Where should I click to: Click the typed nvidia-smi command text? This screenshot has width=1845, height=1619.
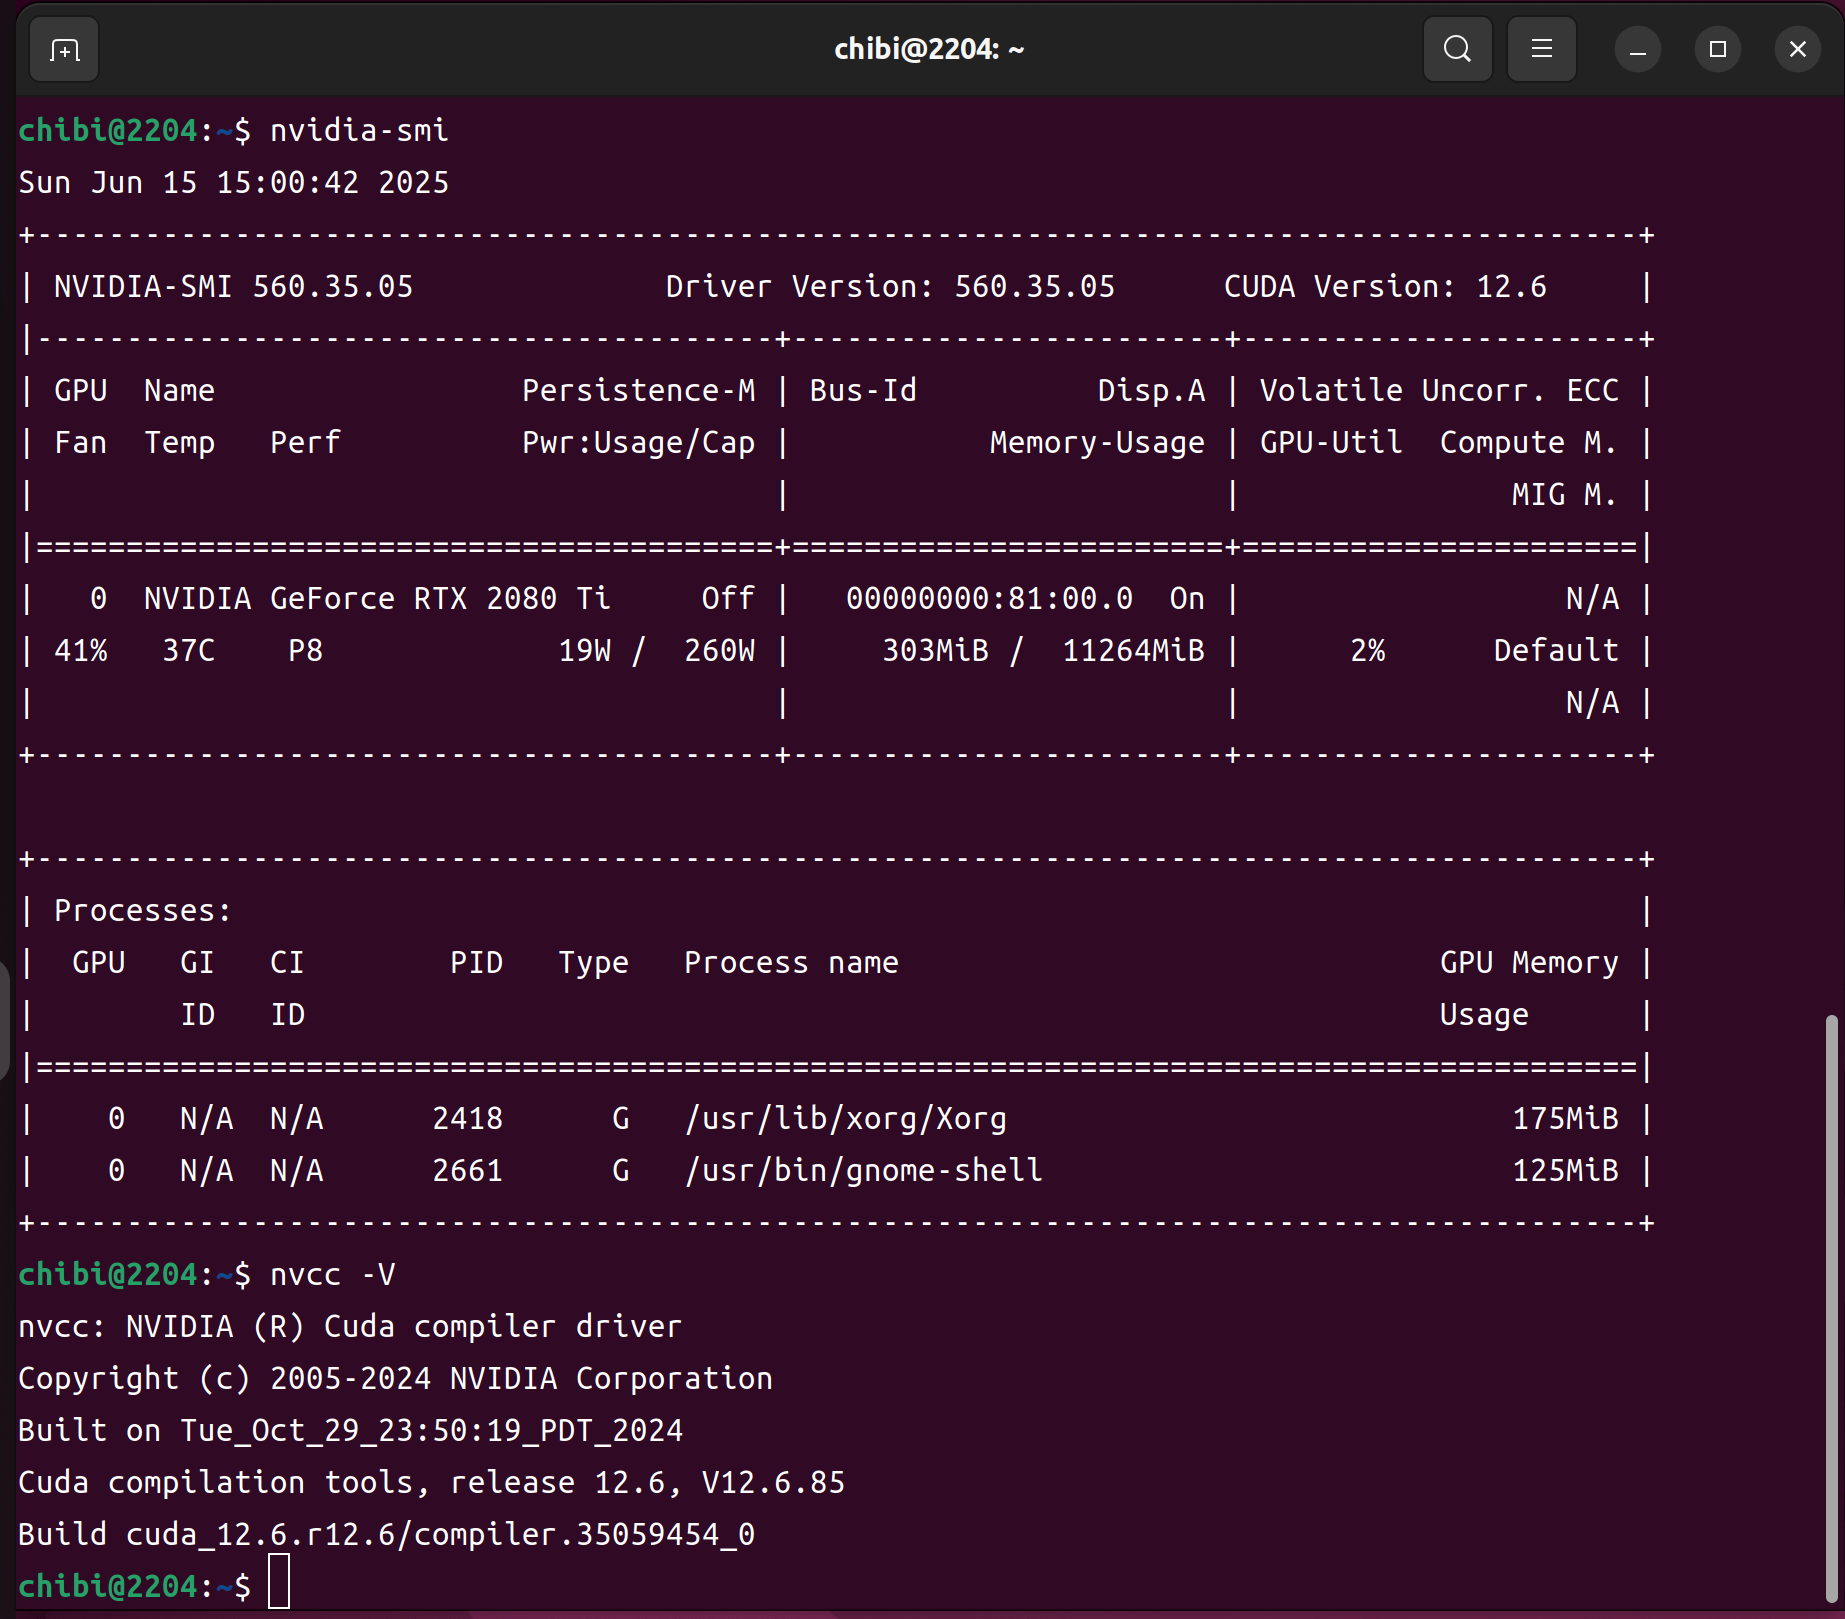coord(359,131)
